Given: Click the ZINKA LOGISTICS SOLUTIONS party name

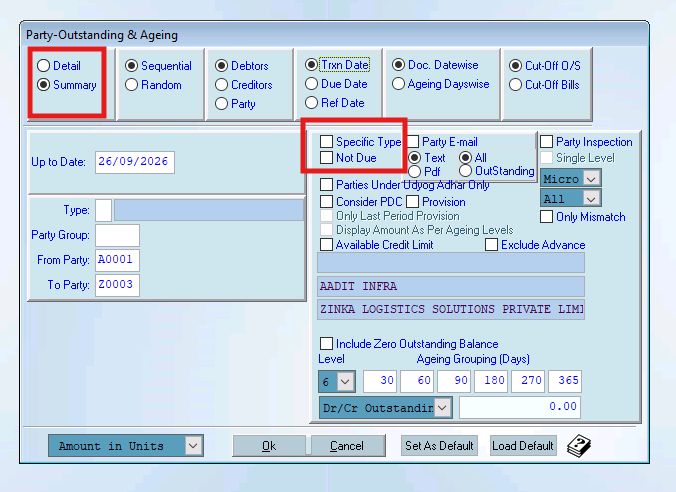Looking at the screenshot, I should coord(451,310).
